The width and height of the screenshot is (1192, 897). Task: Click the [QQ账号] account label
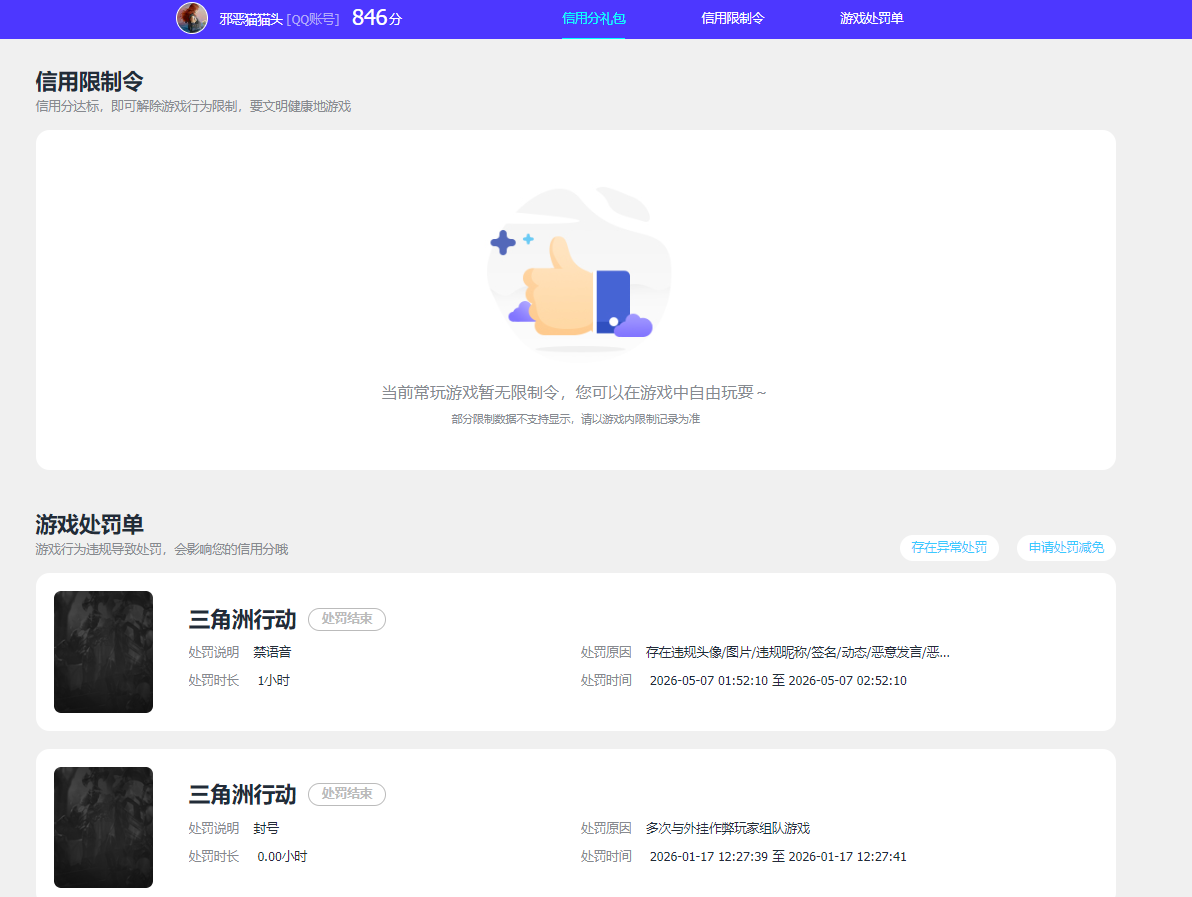pos(312,19)
